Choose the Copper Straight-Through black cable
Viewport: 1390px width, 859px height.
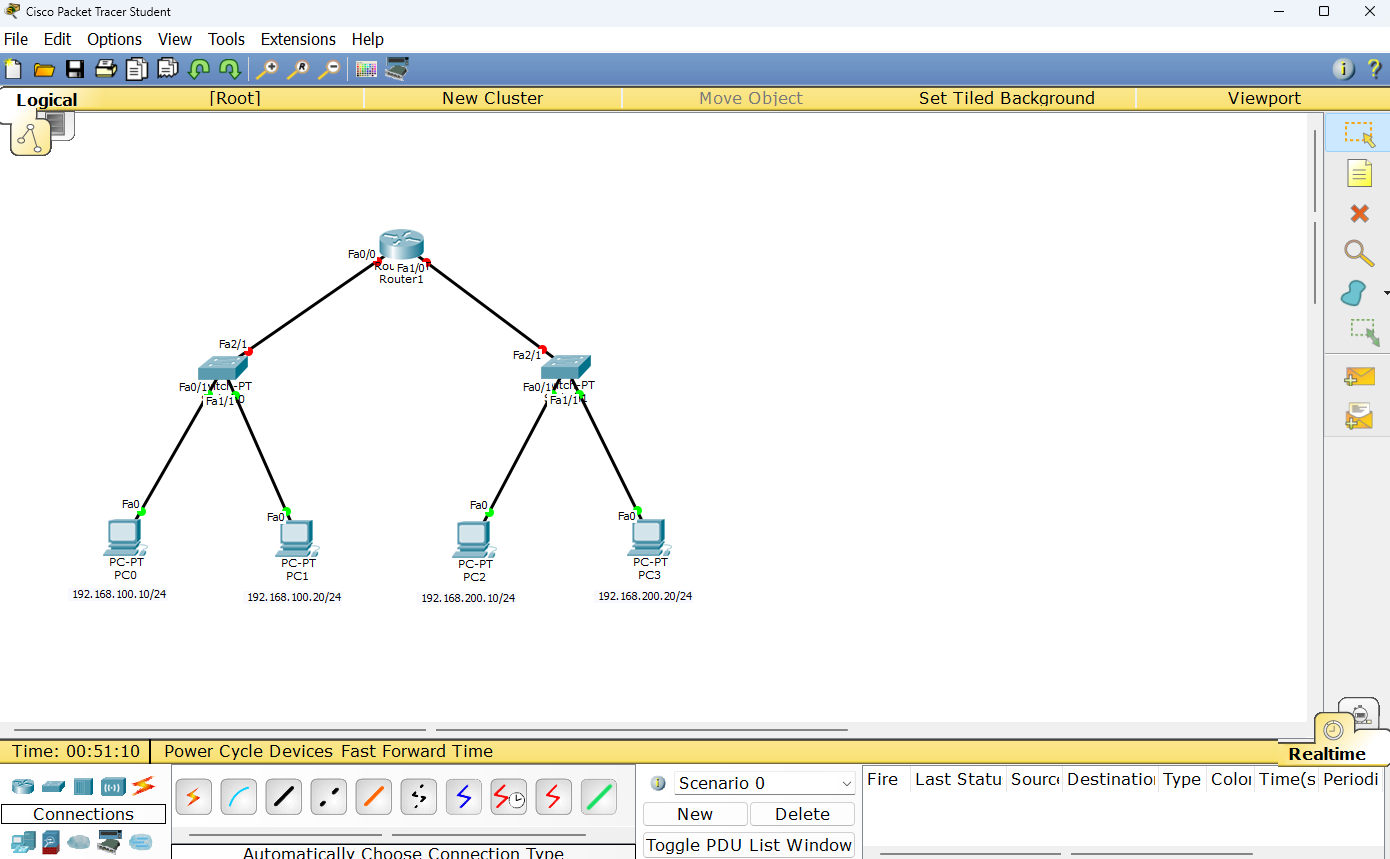click(284, 797)
